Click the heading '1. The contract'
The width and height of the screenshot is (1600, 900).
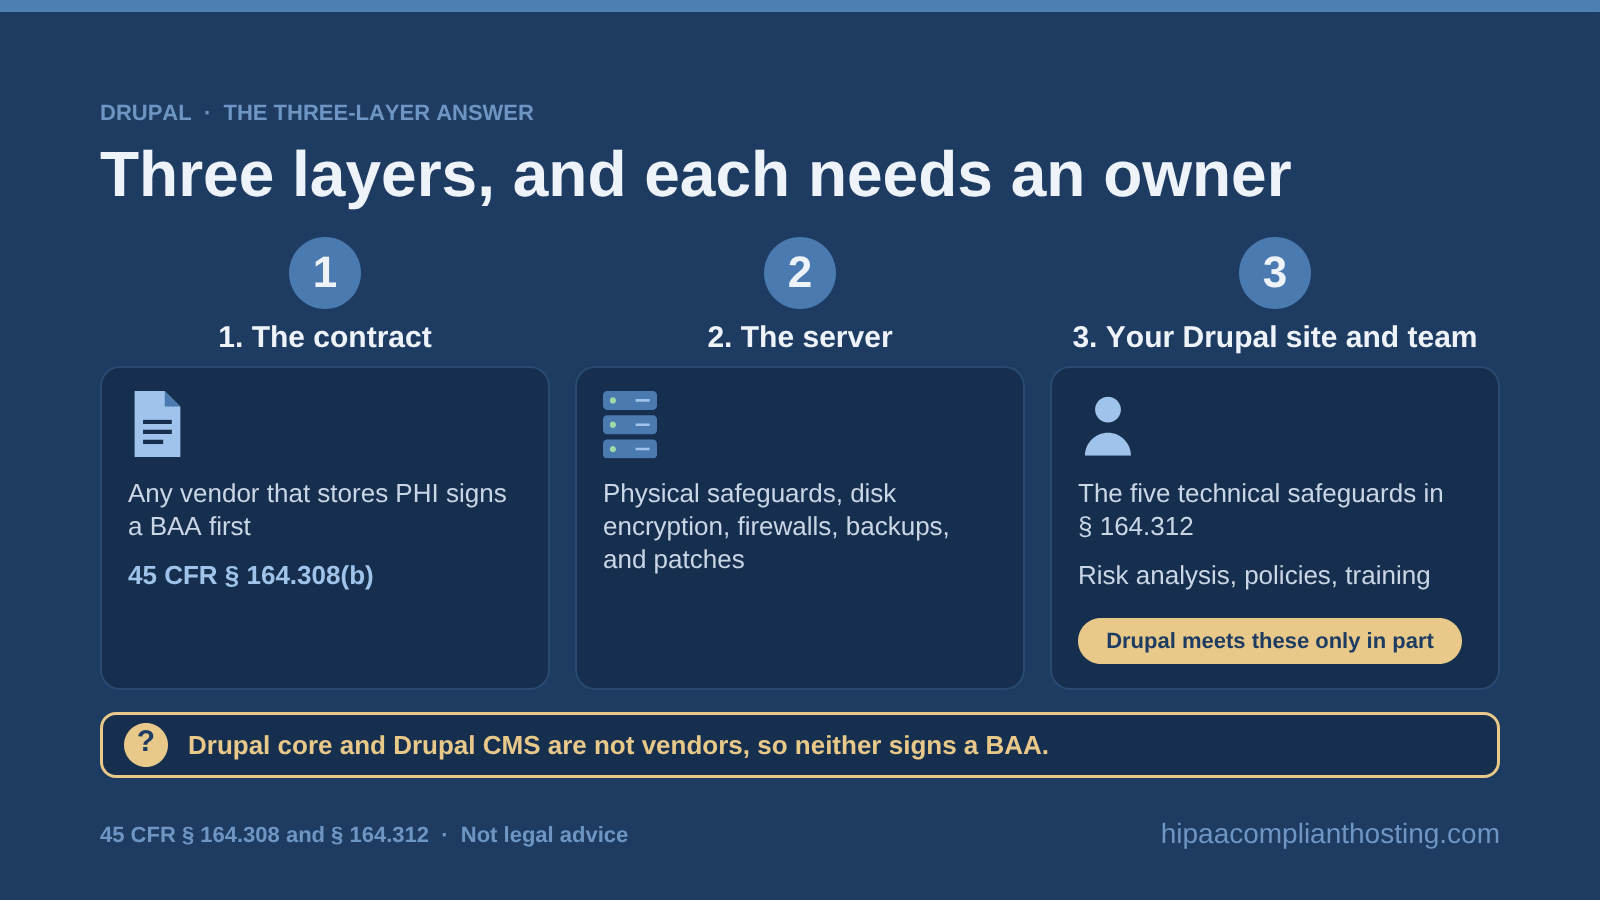[x=325, y=337]
